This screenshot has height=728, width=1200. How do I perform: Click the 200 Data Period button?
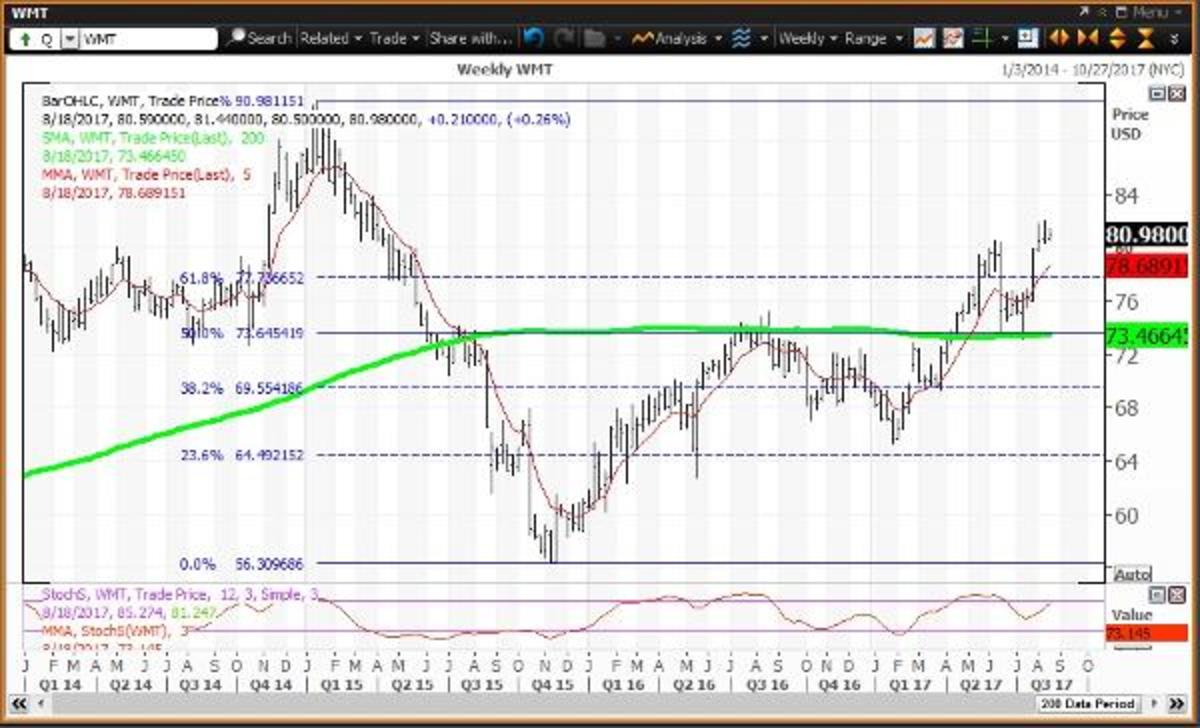coord(1088,704)
